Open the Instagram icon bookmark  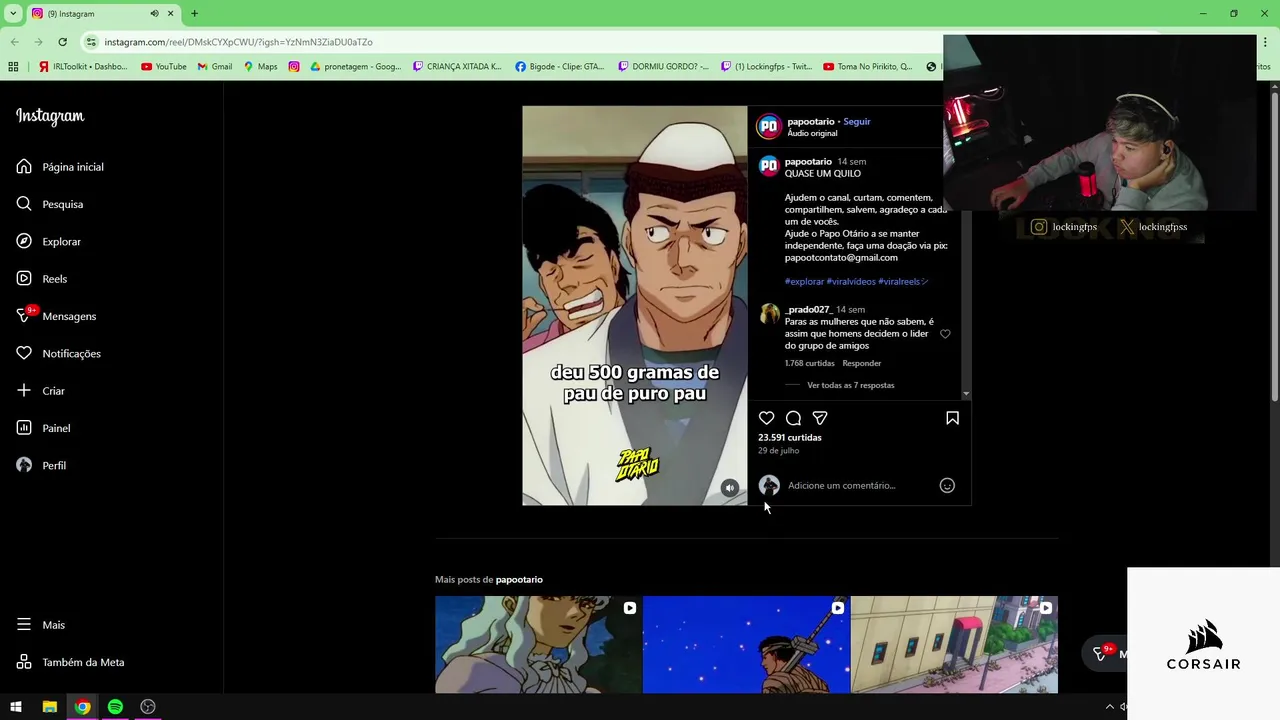point(294,67)
